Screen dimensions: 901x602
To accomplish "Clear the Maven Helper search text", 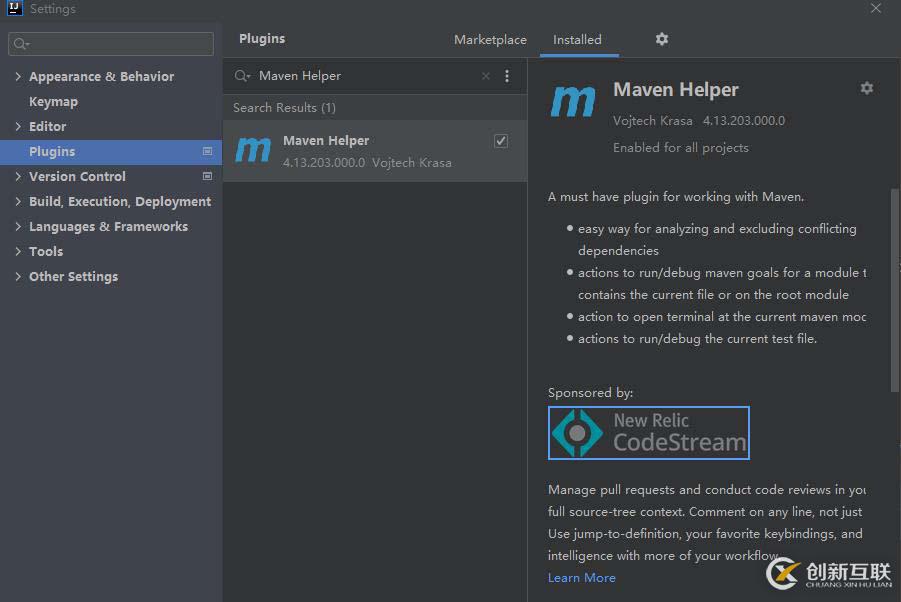I will (x=486, y=76).
